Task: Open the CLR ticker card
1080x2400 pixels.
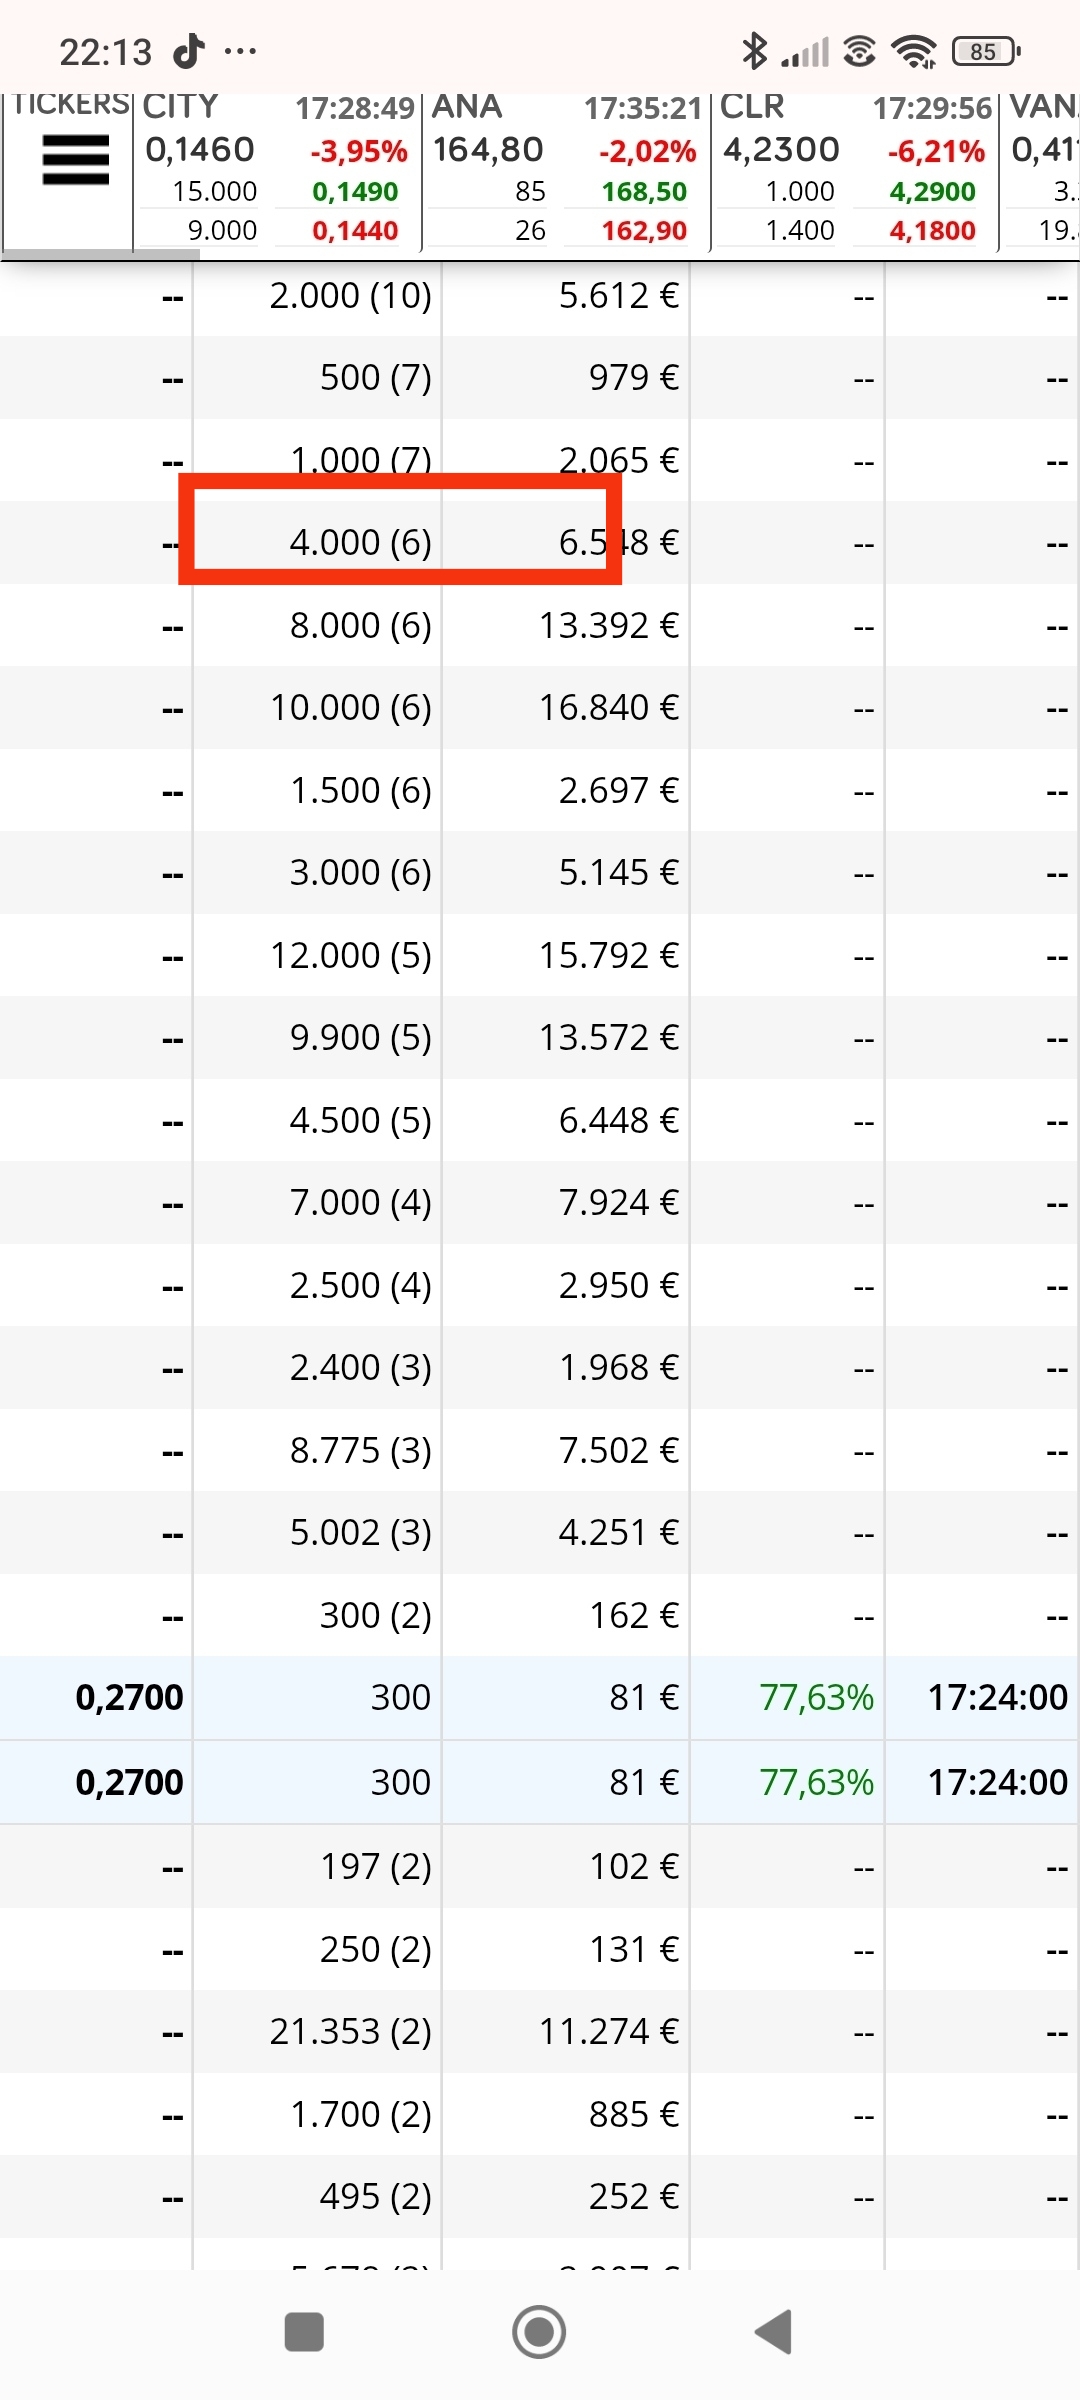Action: 855,170
